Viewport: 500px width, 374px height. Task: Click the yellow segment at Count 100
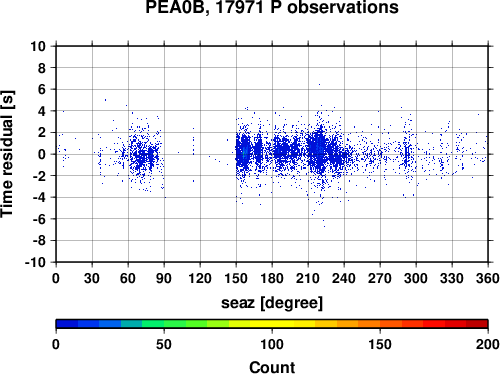coord(272,324)
